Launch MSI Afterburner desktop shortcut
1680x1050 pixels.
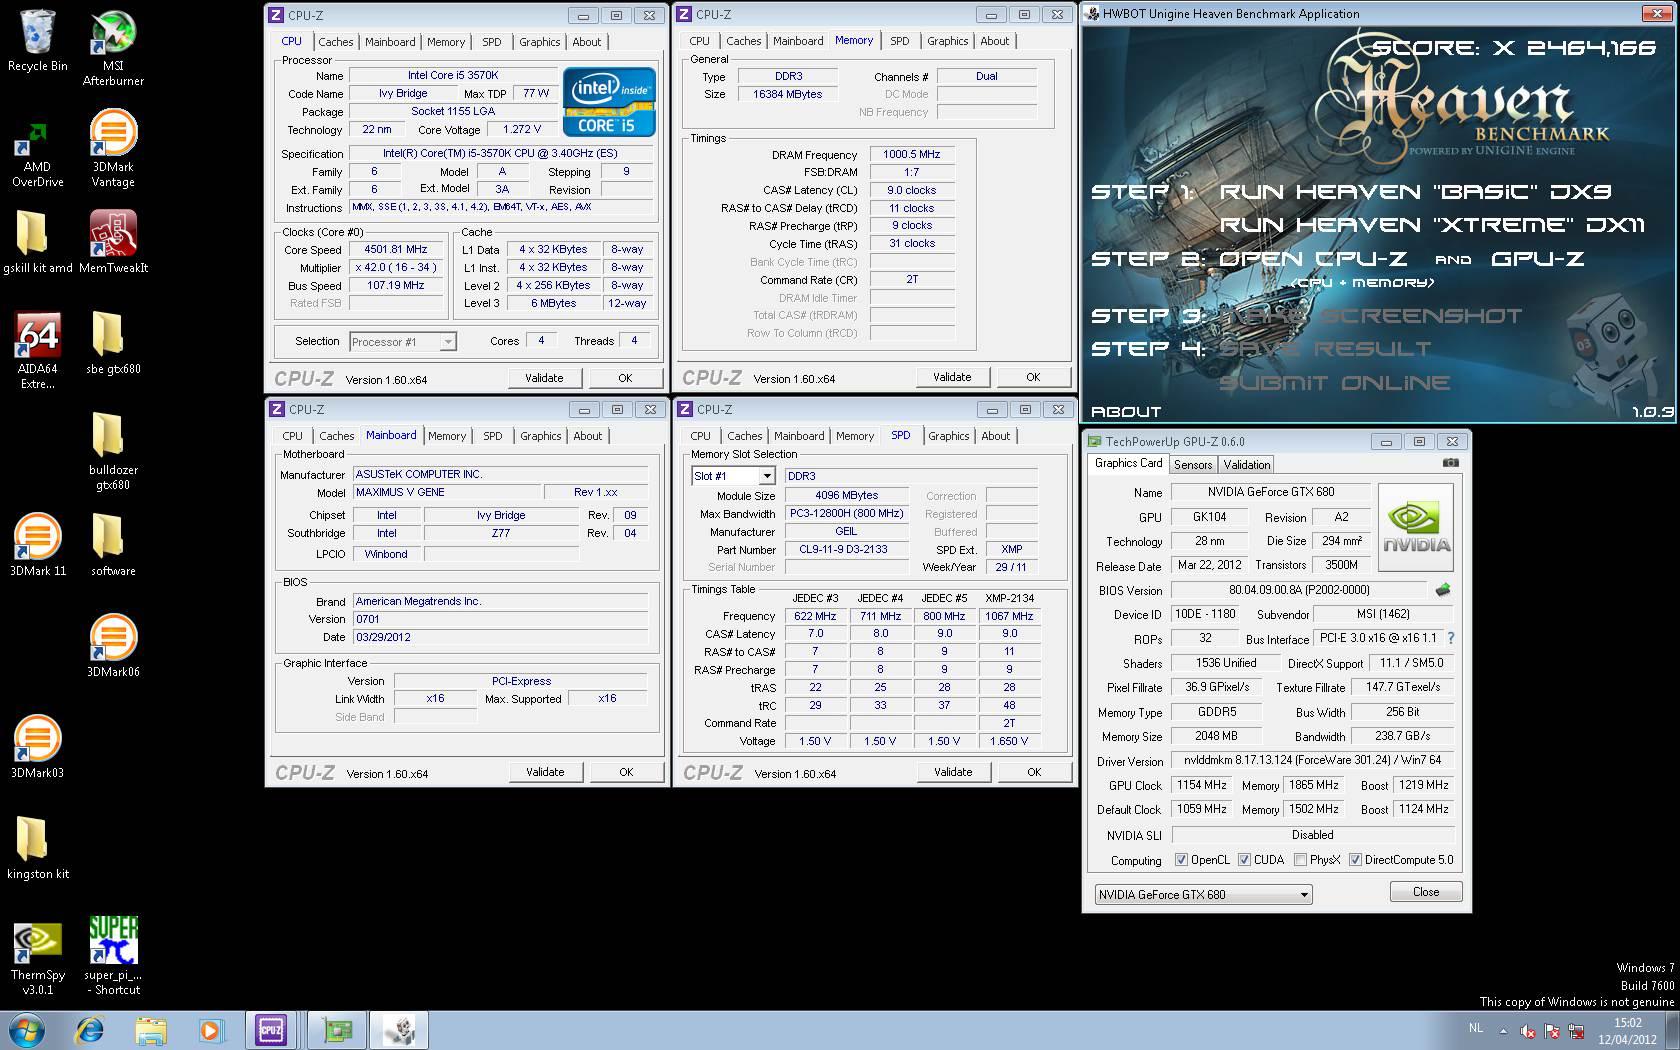[113, 47]
